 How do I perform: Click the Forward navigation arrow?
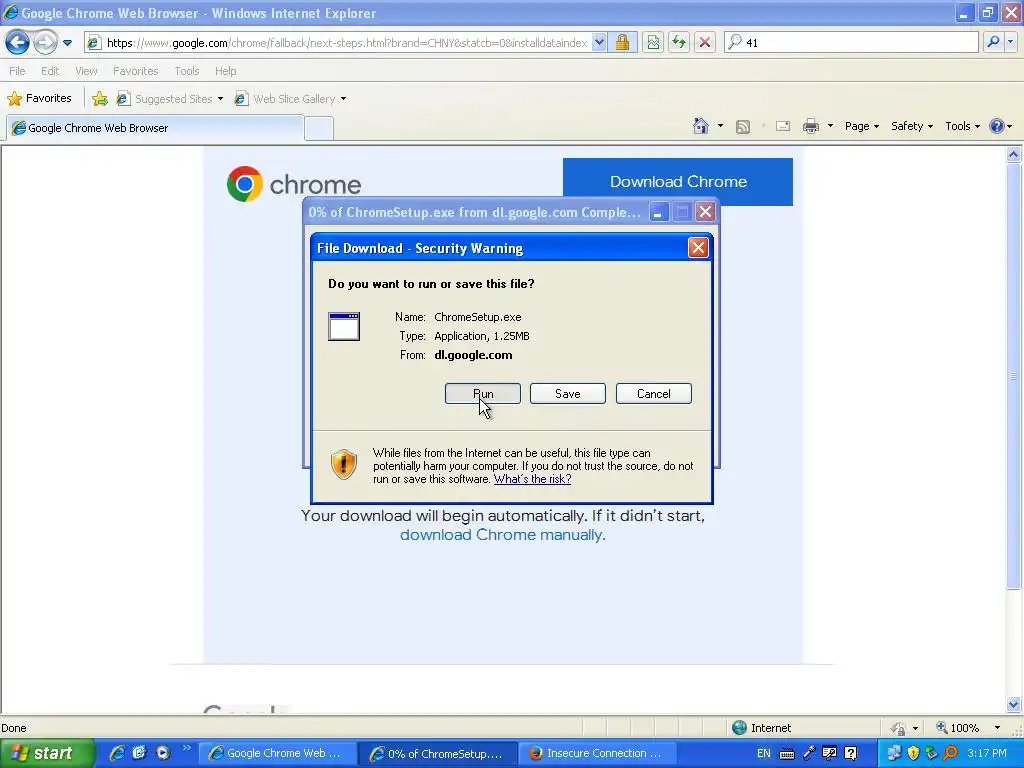click(45, 43)
